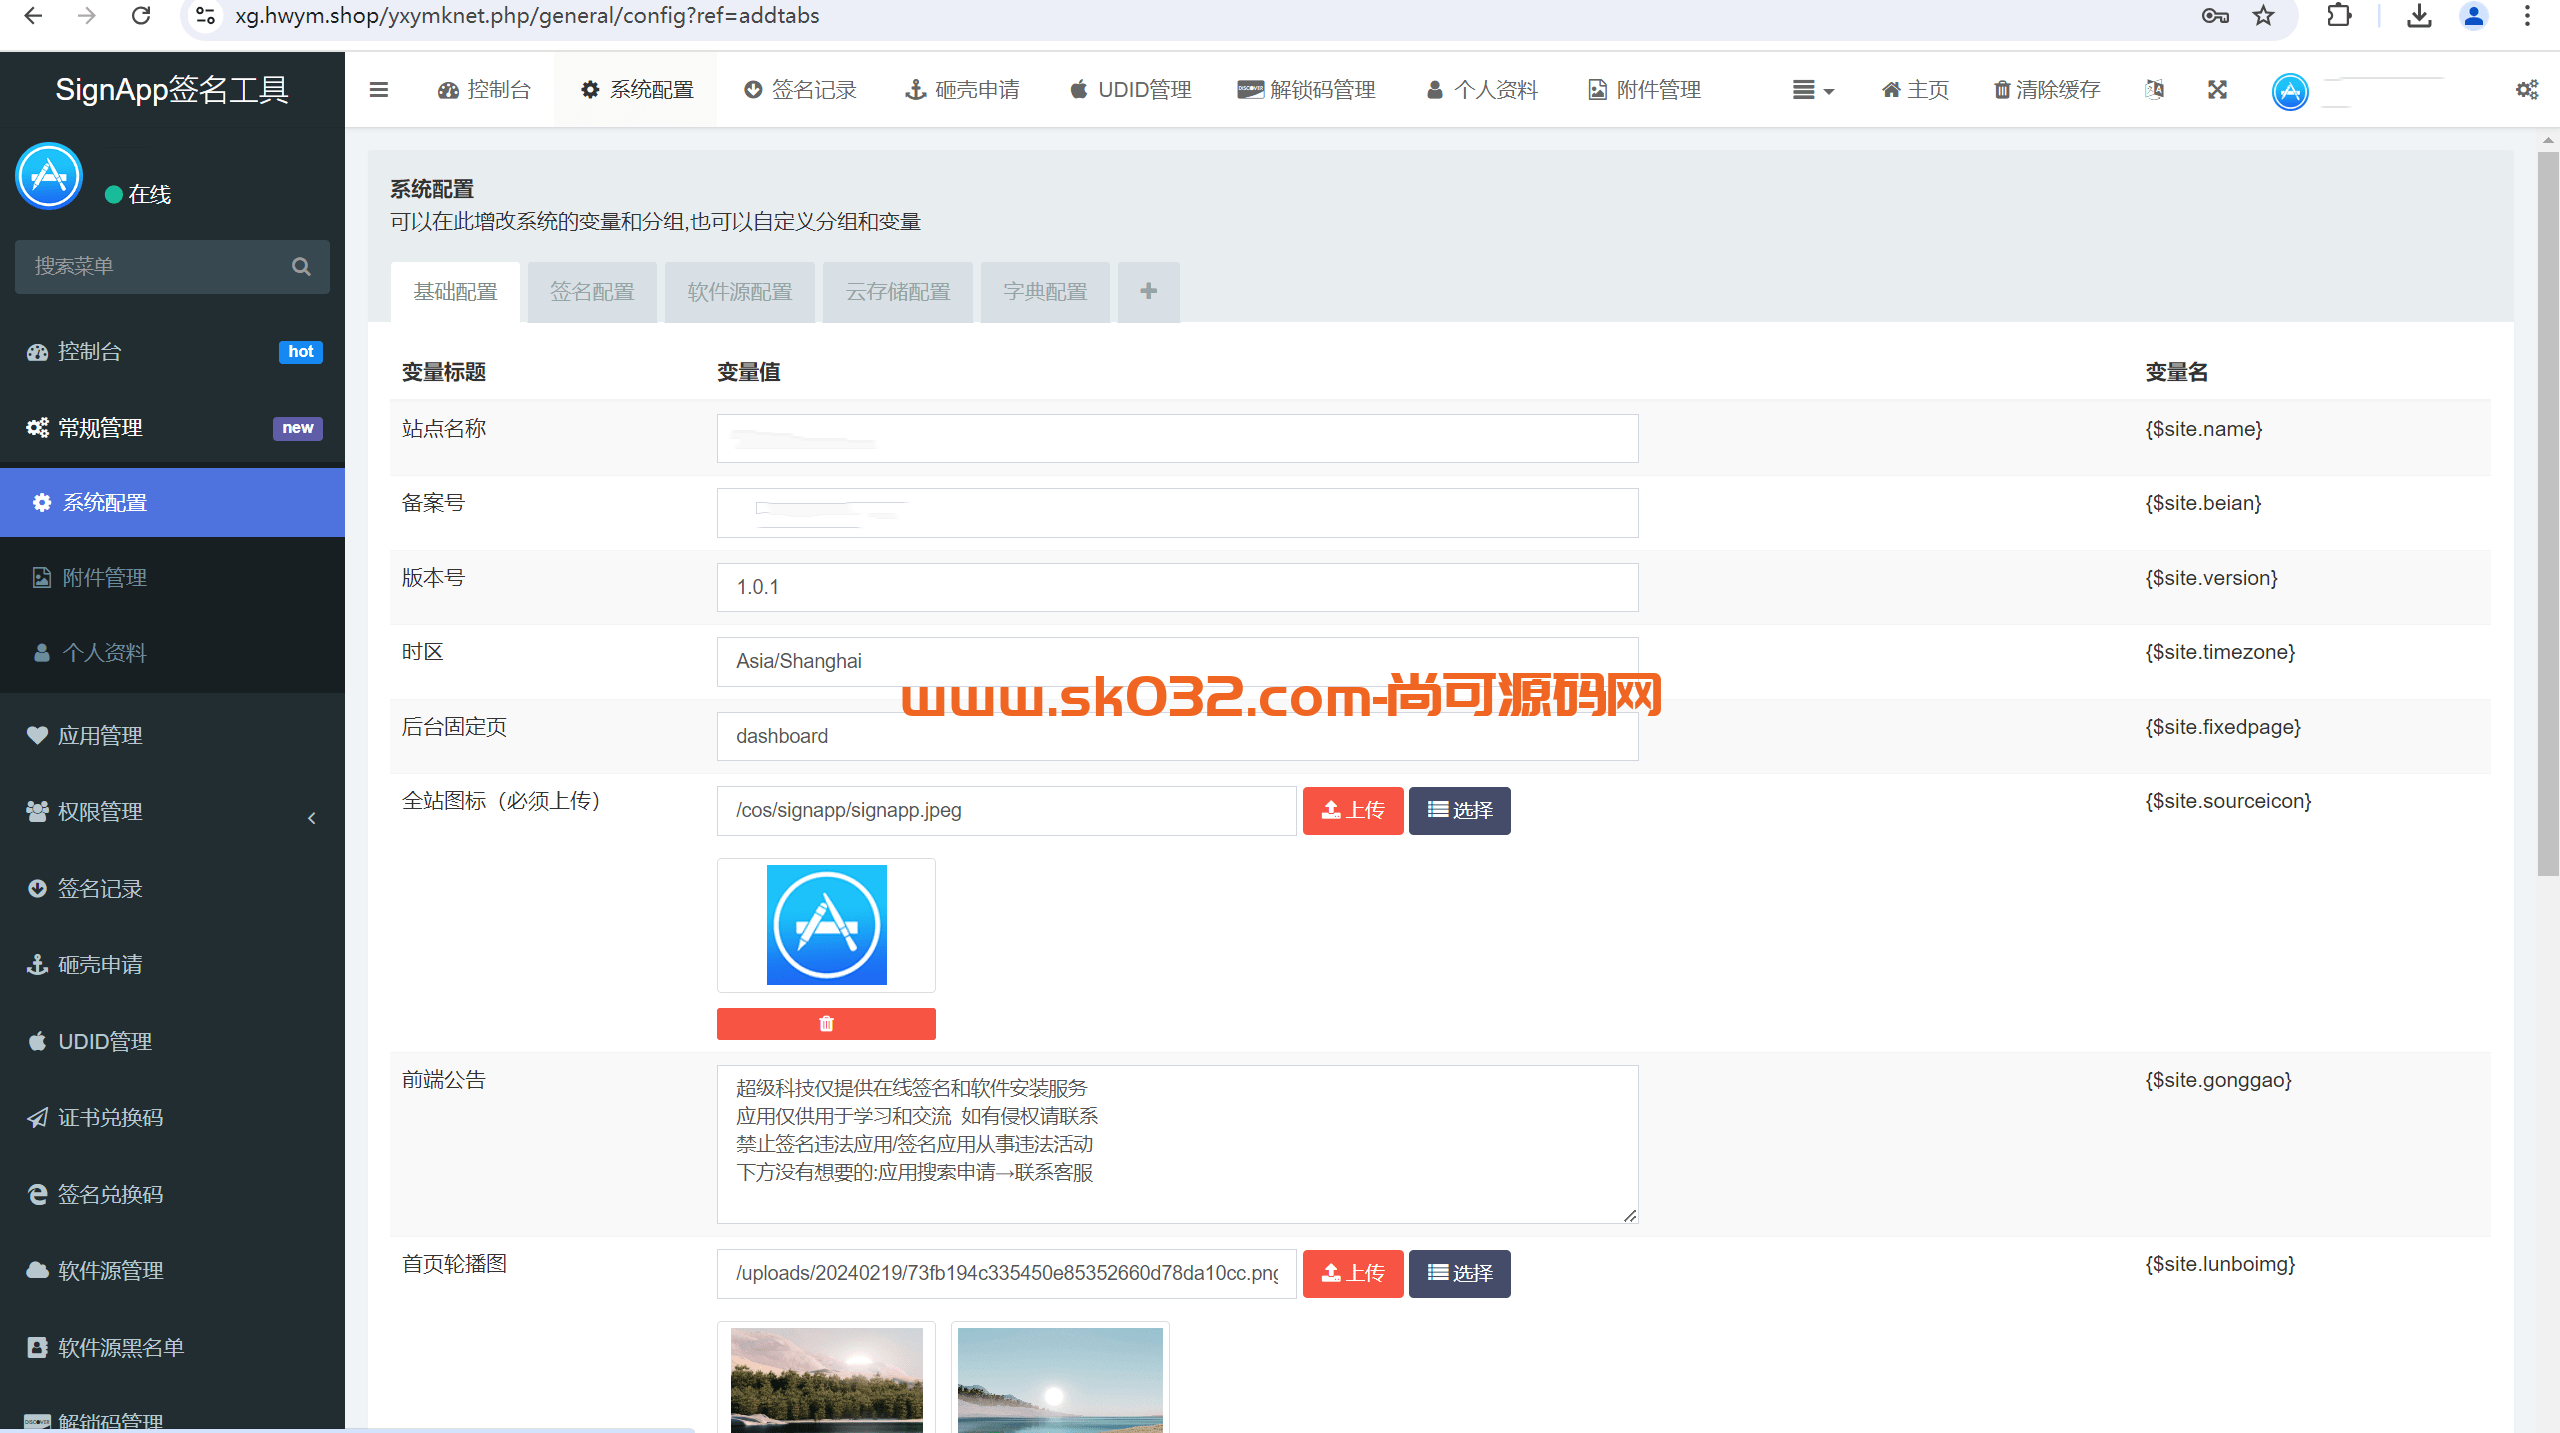2560x1433 pixels.
Task: Open 软件源管理 in the sidebar
Action: pos(172,1270)
